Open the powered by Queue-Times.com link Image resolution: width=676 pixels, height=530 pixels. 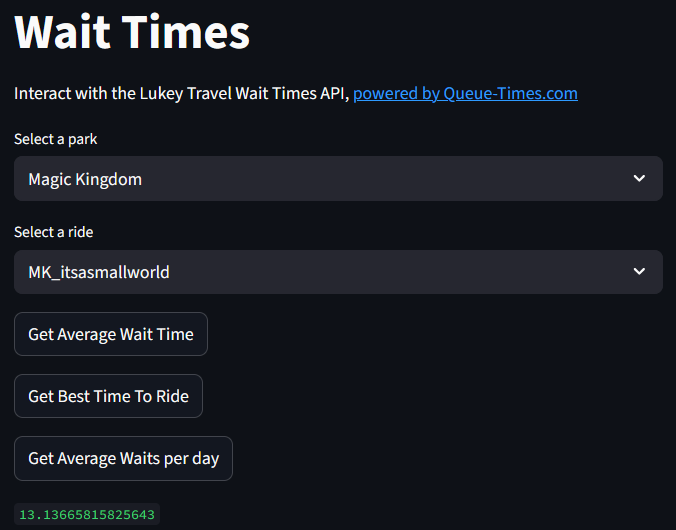465,94
